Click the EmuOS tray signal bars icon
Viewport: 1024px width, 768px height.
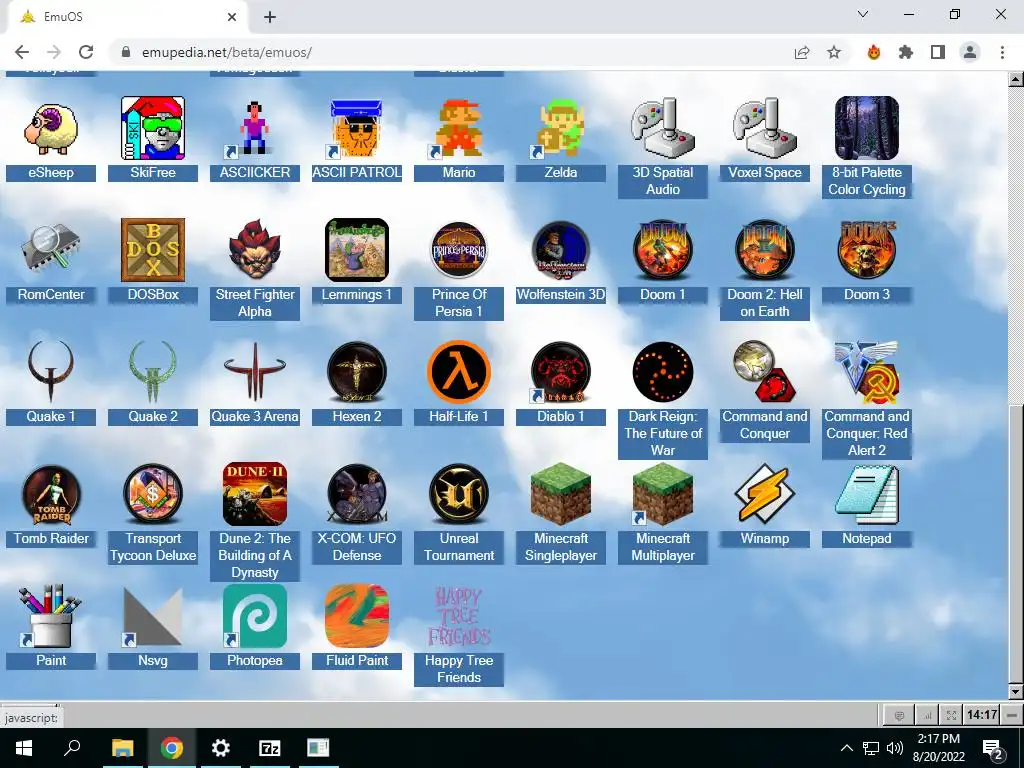click(927, 715)
